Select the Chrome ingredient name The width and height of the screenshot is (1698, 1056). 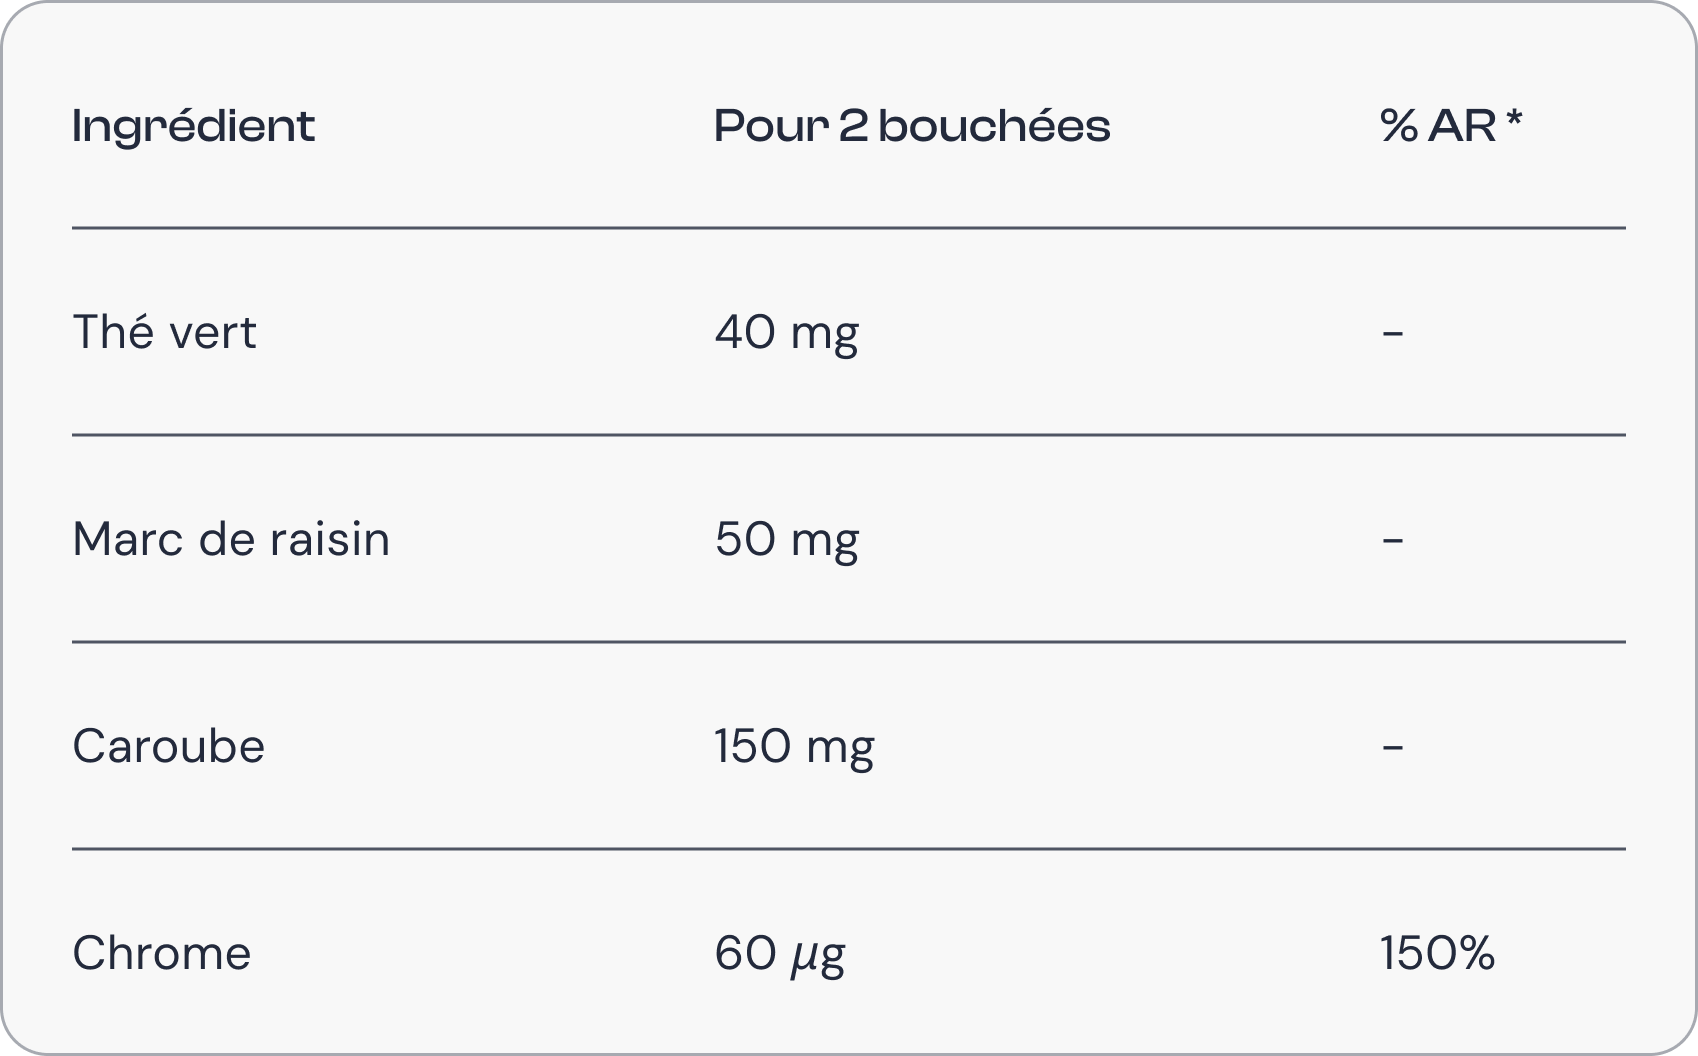(x=162, y=953)
